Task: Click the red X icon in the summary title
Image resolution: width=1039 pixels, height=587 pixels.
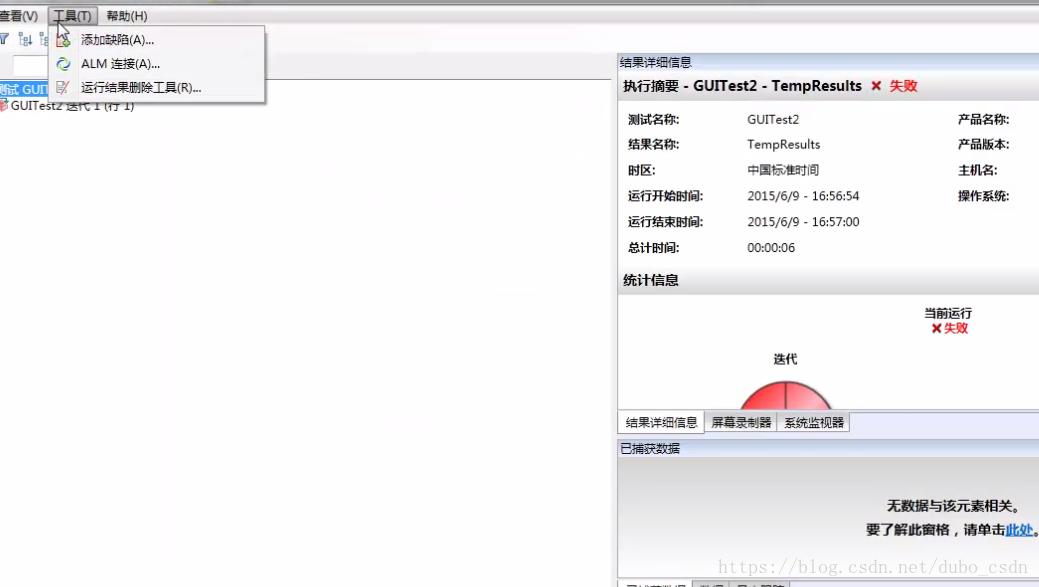Action: [x=876, y=86]
